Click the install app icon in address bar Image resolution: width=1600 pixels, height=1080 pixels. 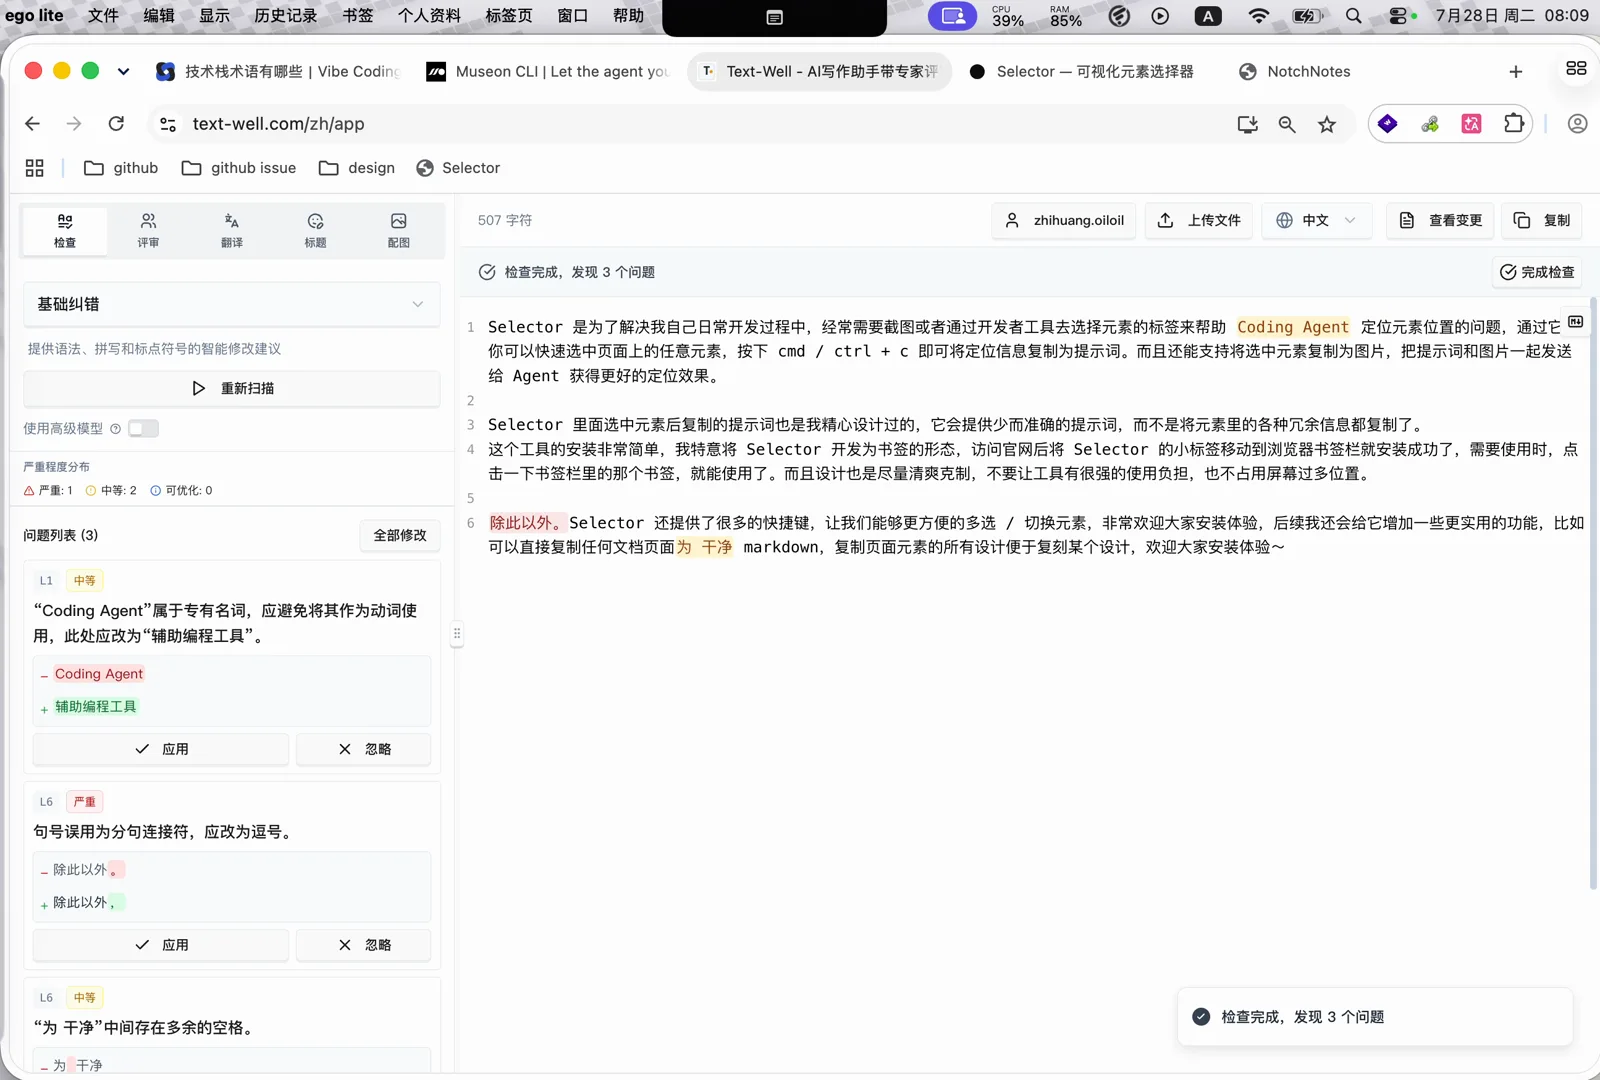click(x=1247, y=124)
